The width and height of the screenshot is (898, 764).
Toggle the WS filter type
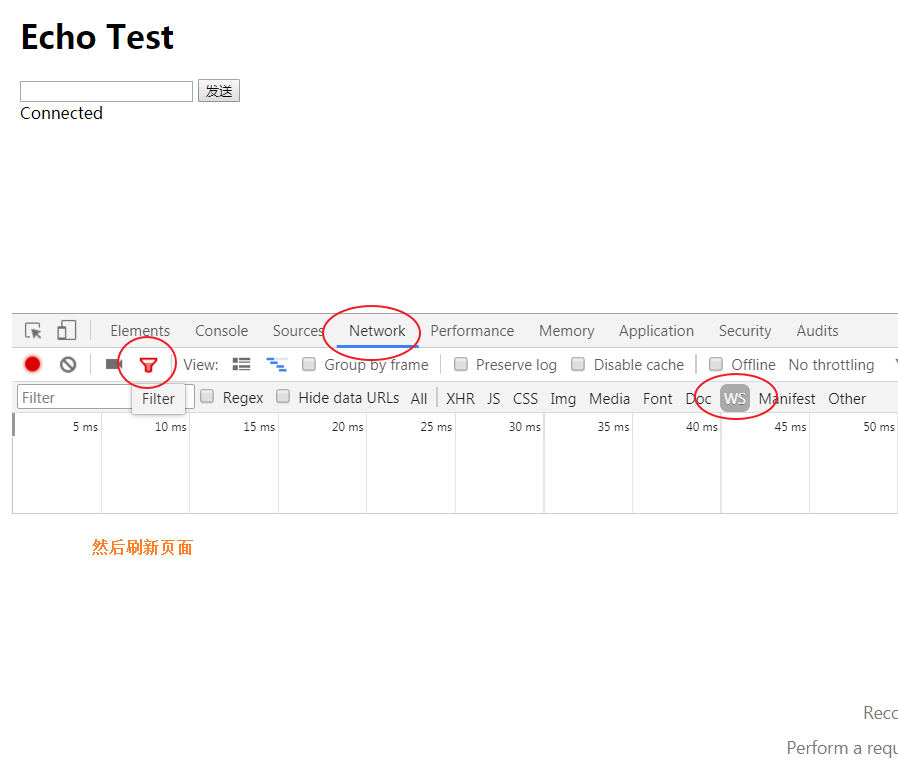point(735,399)
